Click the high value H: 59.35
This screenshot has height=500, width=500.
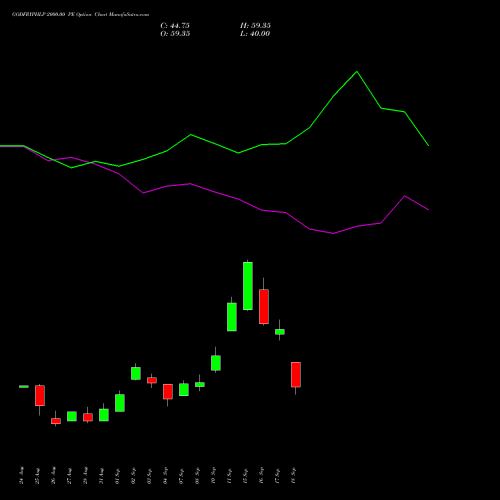(255, 26)
